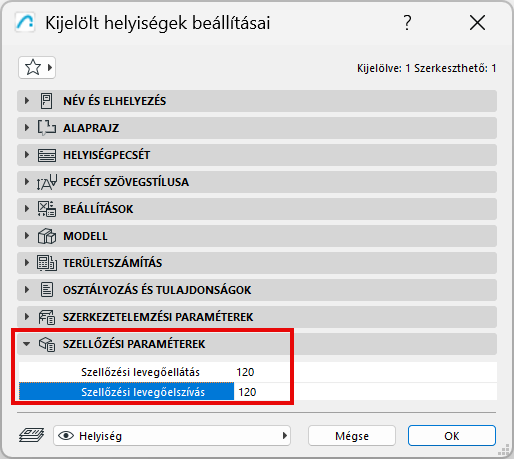Screen dimensions: 514x459
Task: Open the Favorites star button
Action: coord(37,68)
